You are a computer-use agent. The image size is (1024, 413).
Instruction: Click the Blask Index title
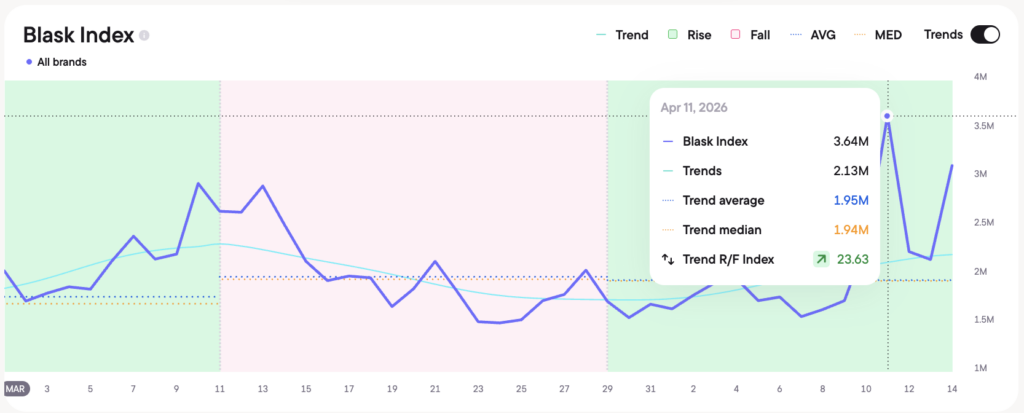[x=78, y=35]
